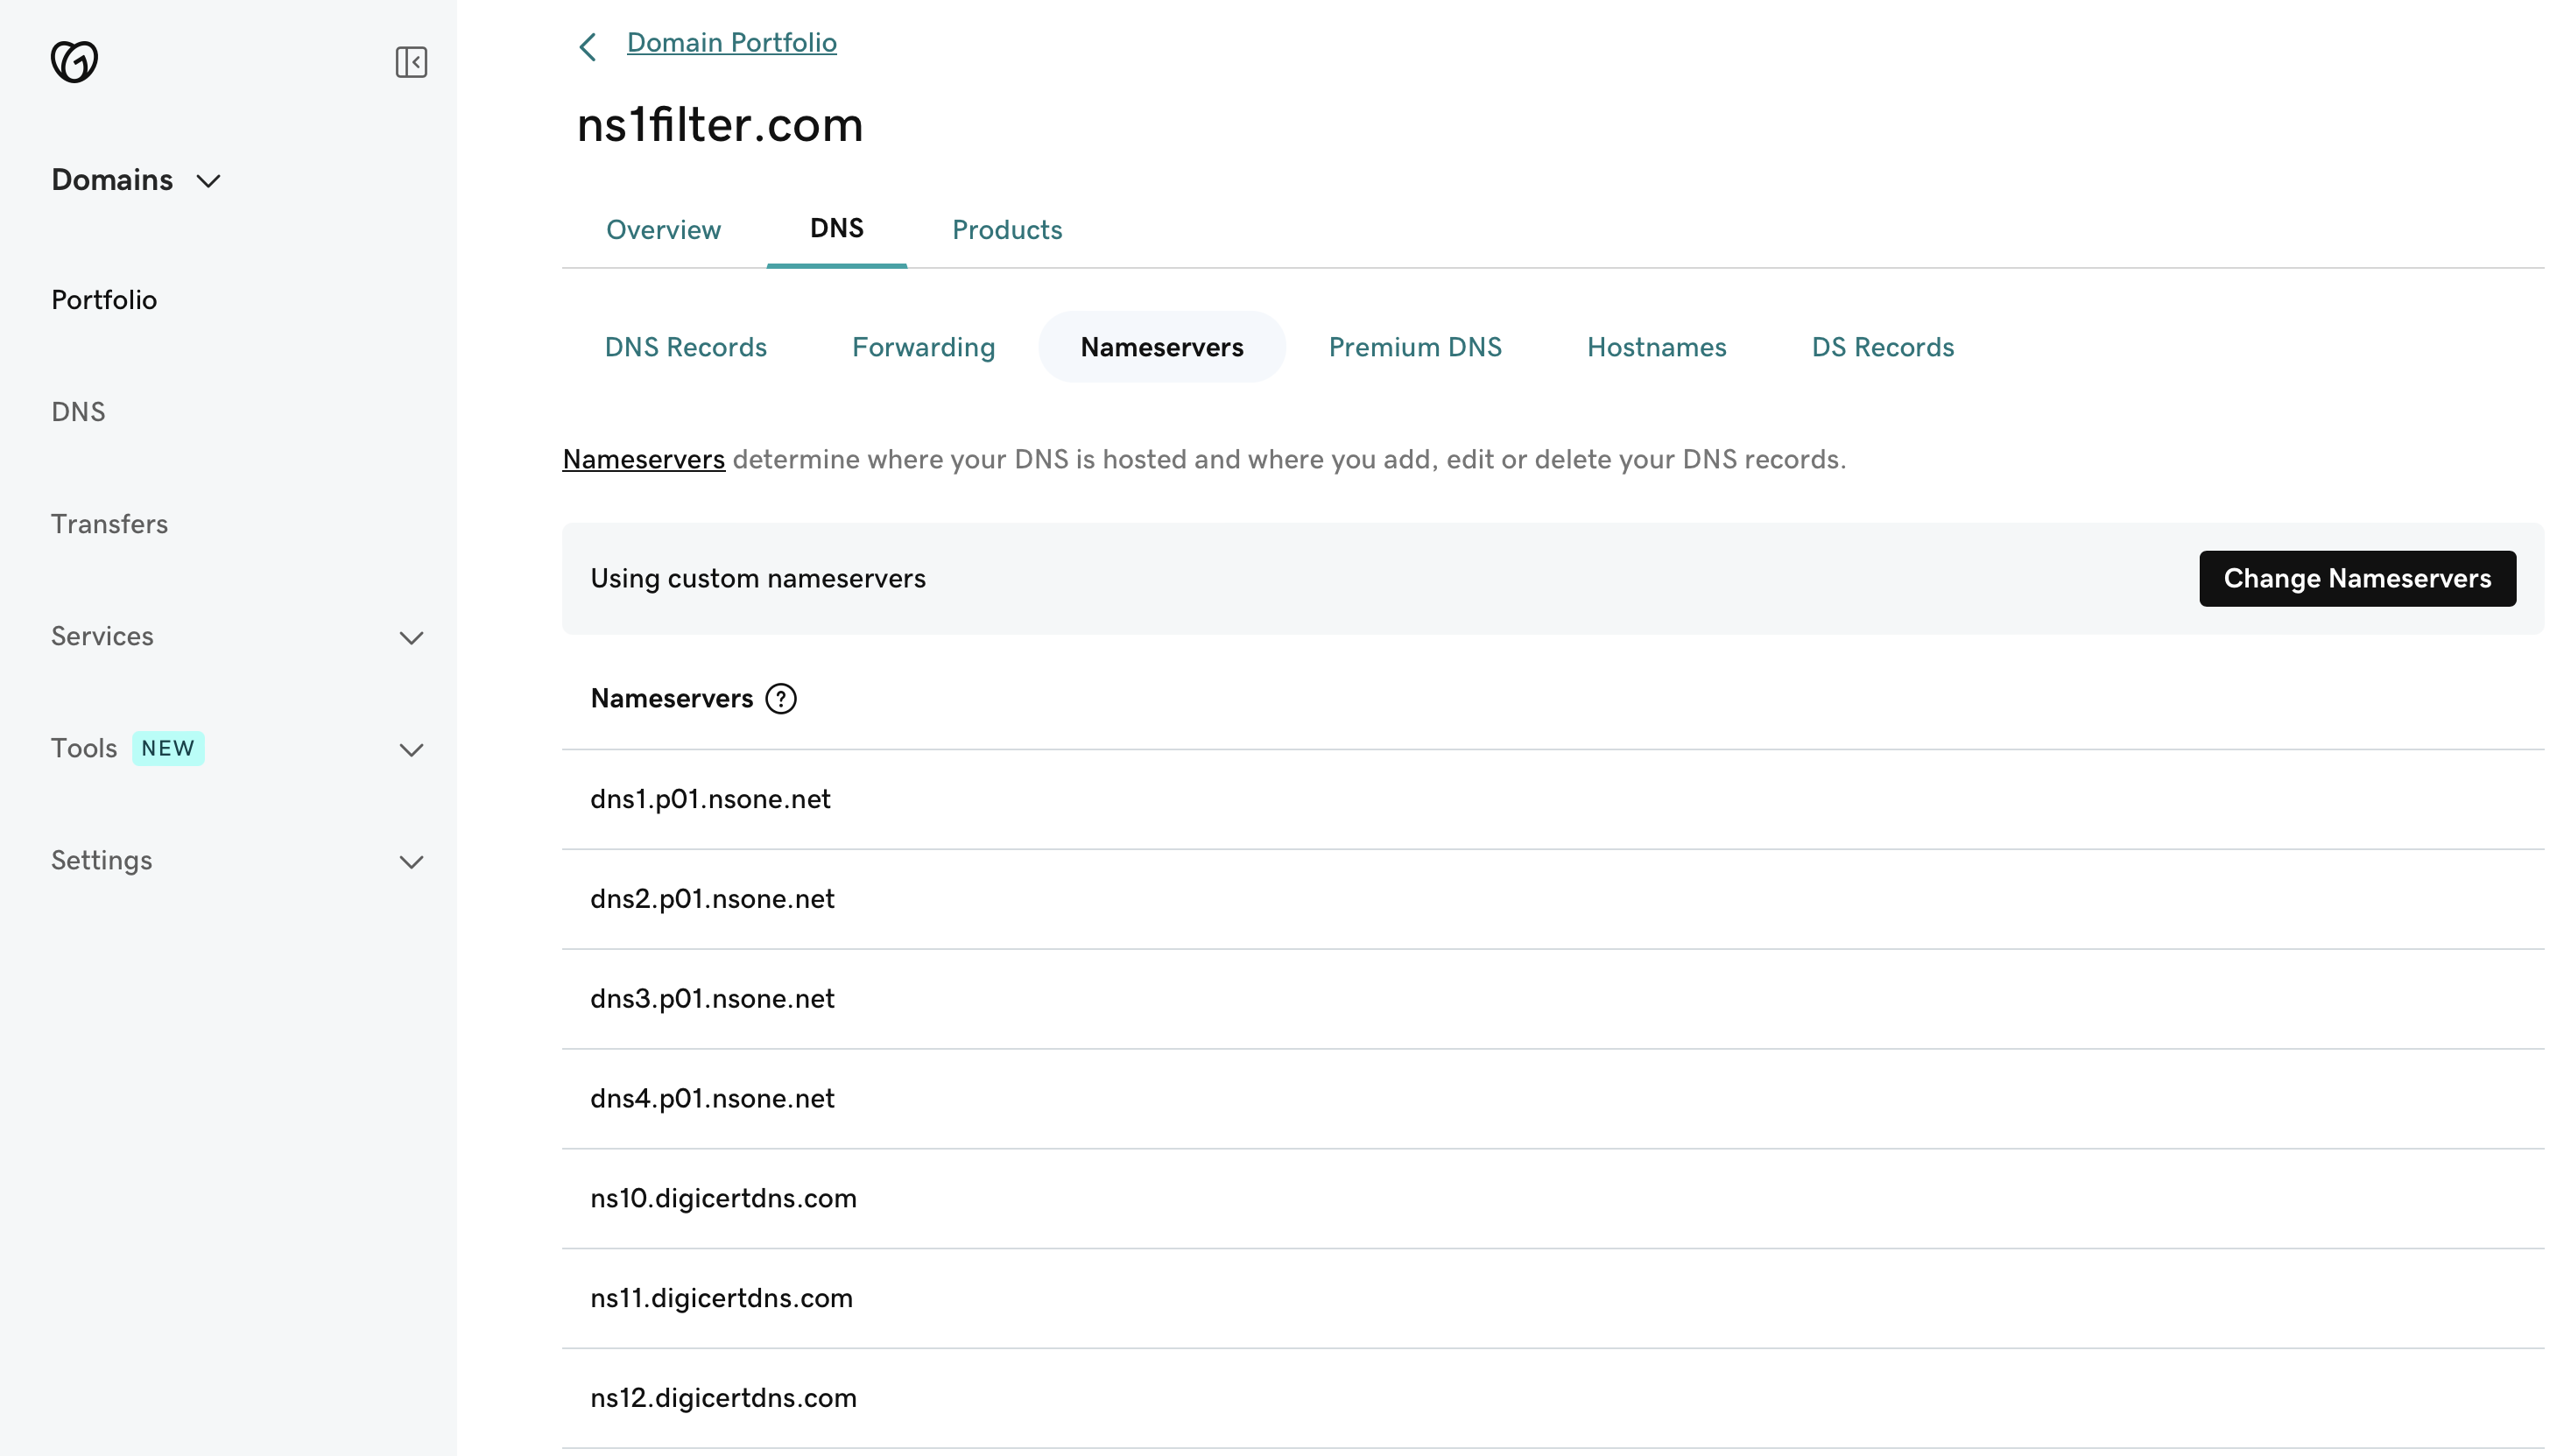The width and height of the screenshot is (2571, 1456).
Task: Expand the Services section chevron
Action: coord(411,638)
